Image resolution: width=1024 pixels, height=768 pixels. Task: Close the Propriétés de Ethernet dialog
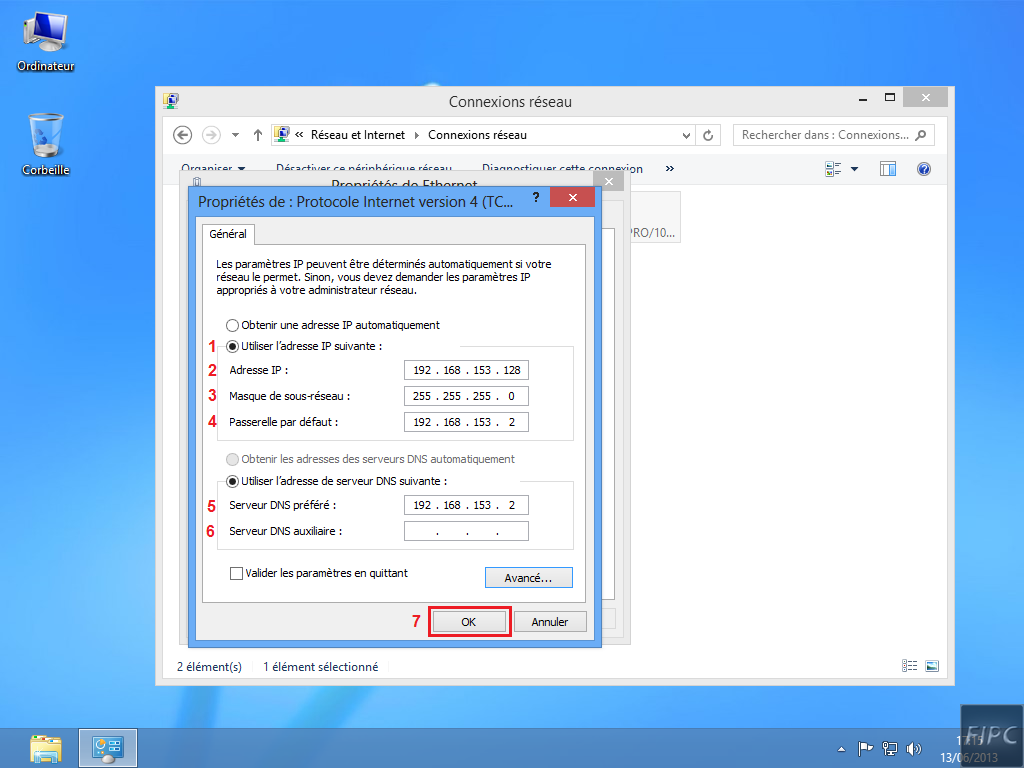pyautogui.click(x=609, y=182)
